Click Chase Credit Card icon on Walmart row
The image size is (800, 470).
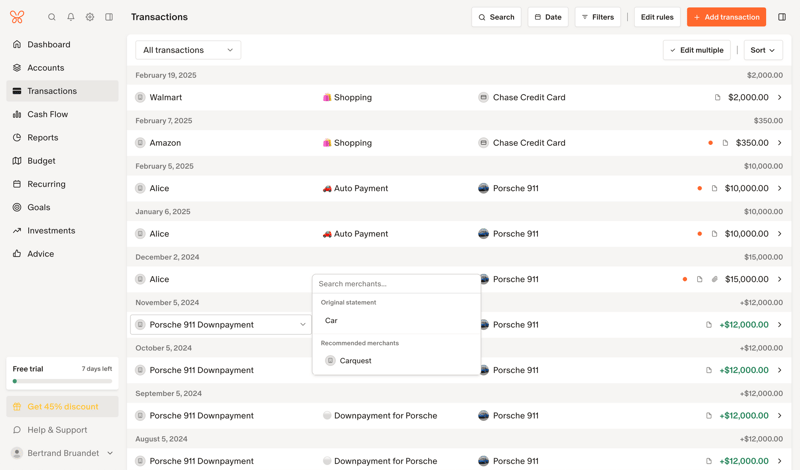(x=483, y=97)
